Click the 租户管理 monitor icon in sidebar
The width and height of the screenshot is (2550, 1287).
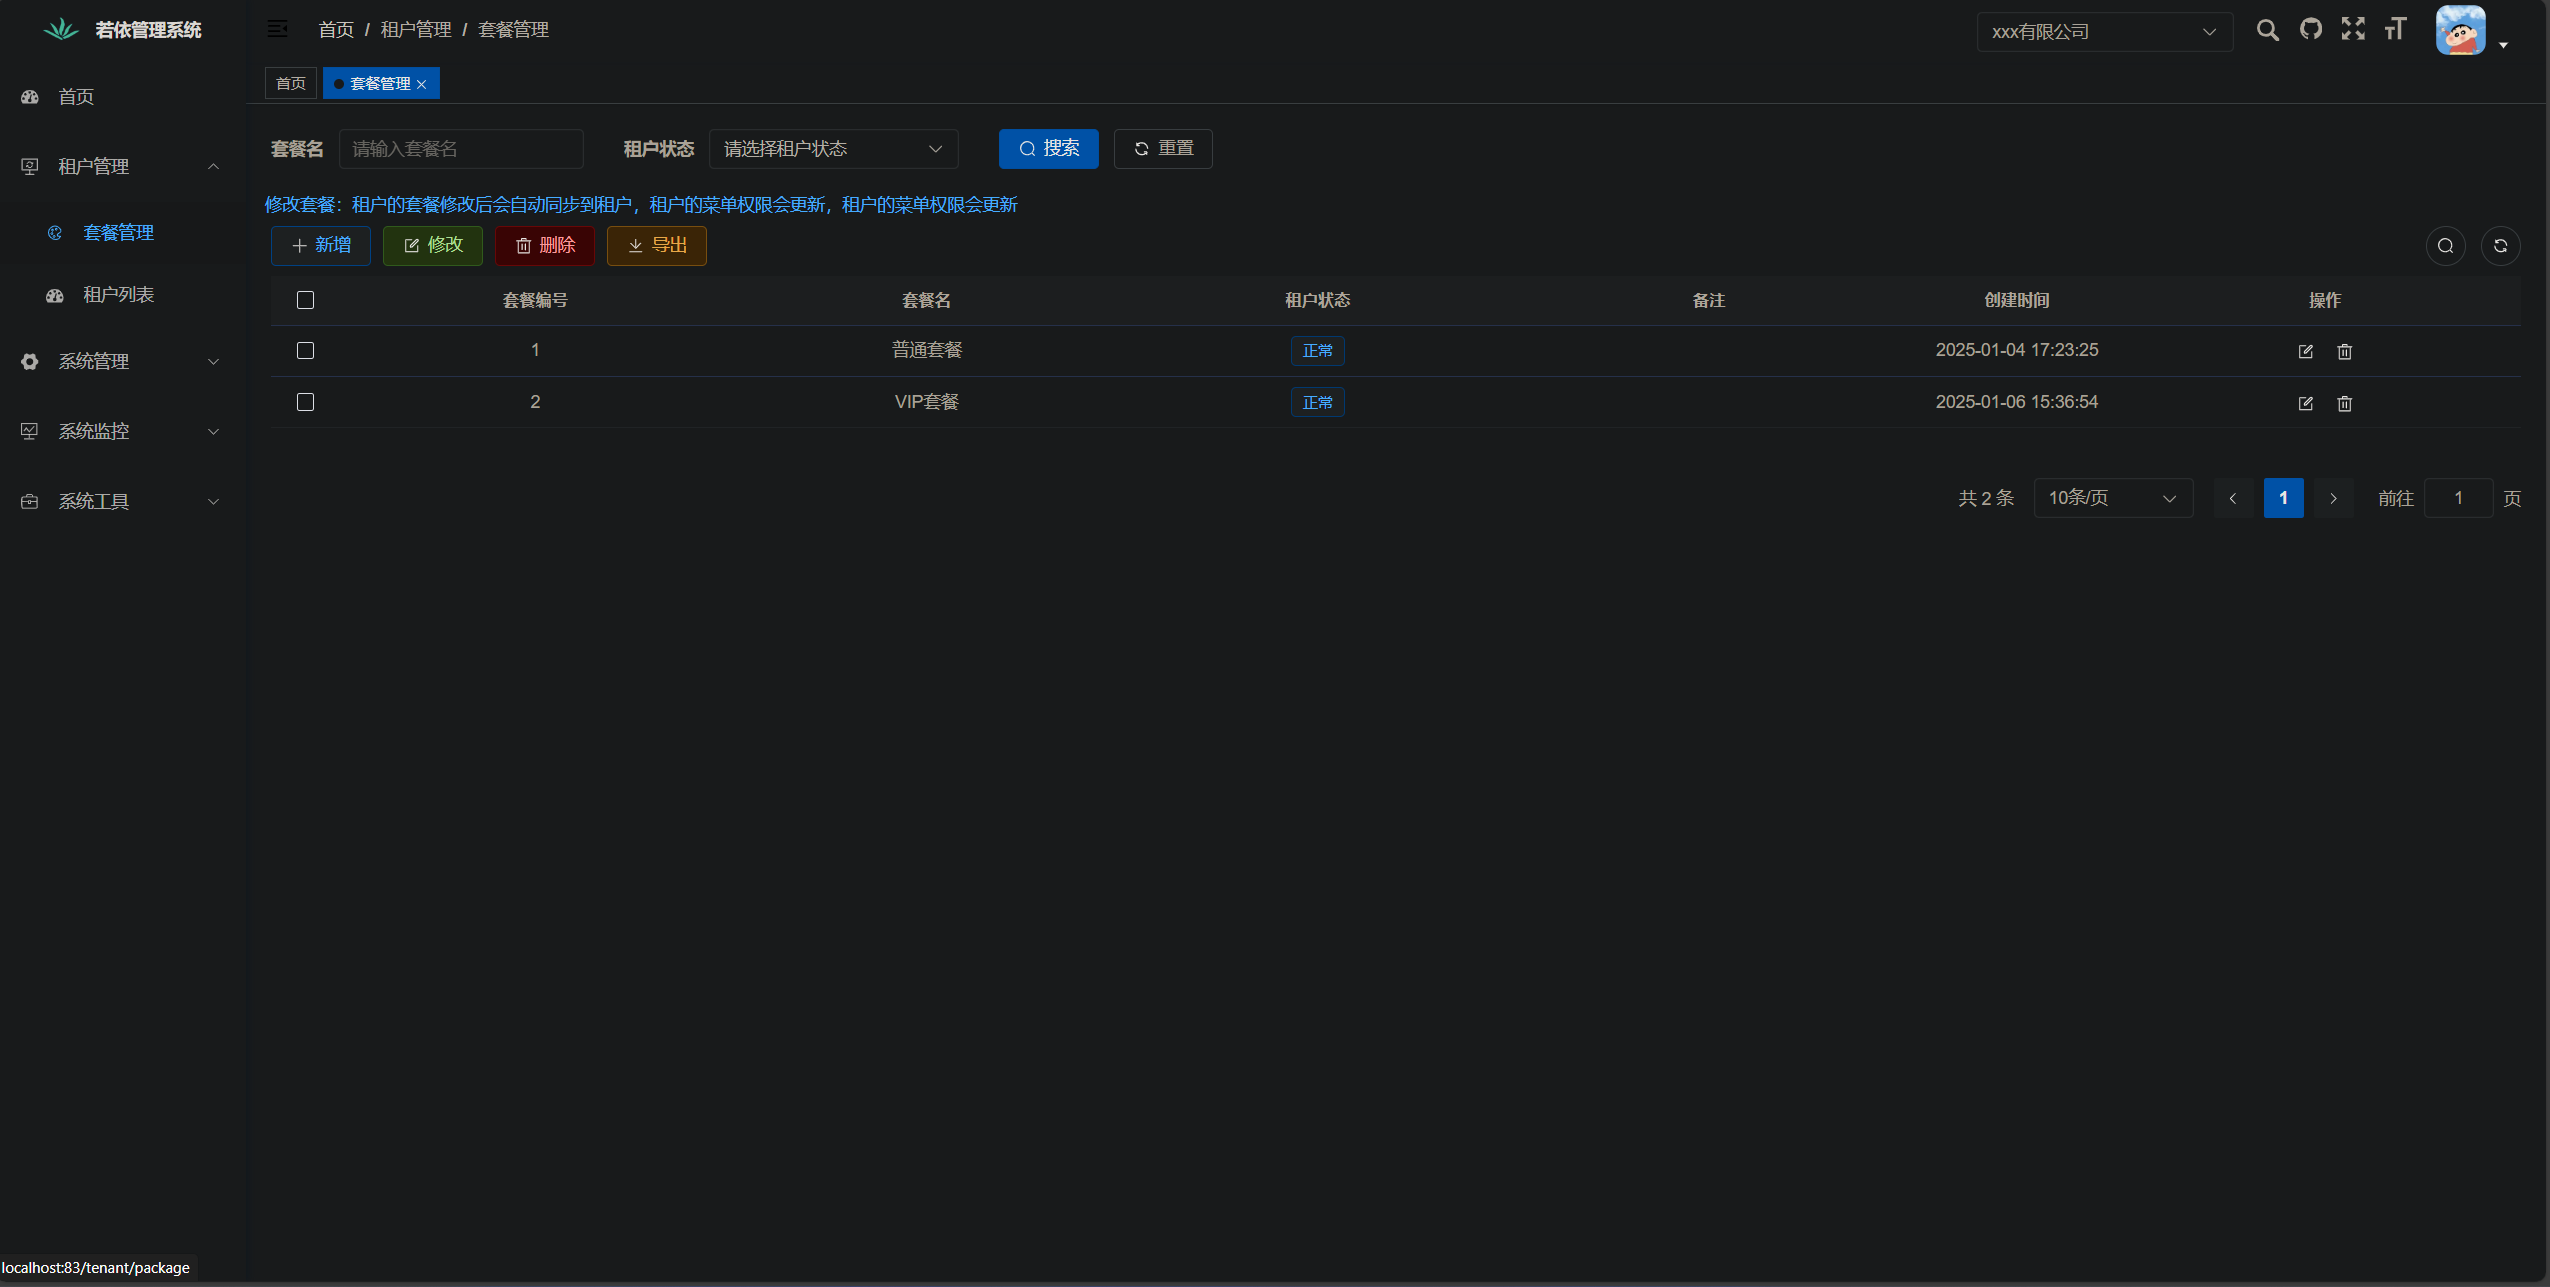30,166
